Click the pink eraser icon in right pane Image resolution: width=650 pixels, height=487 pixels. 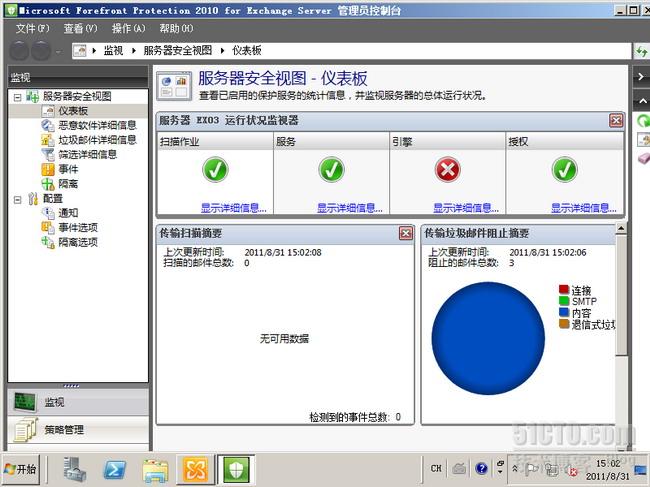click(x=643, y=158)
